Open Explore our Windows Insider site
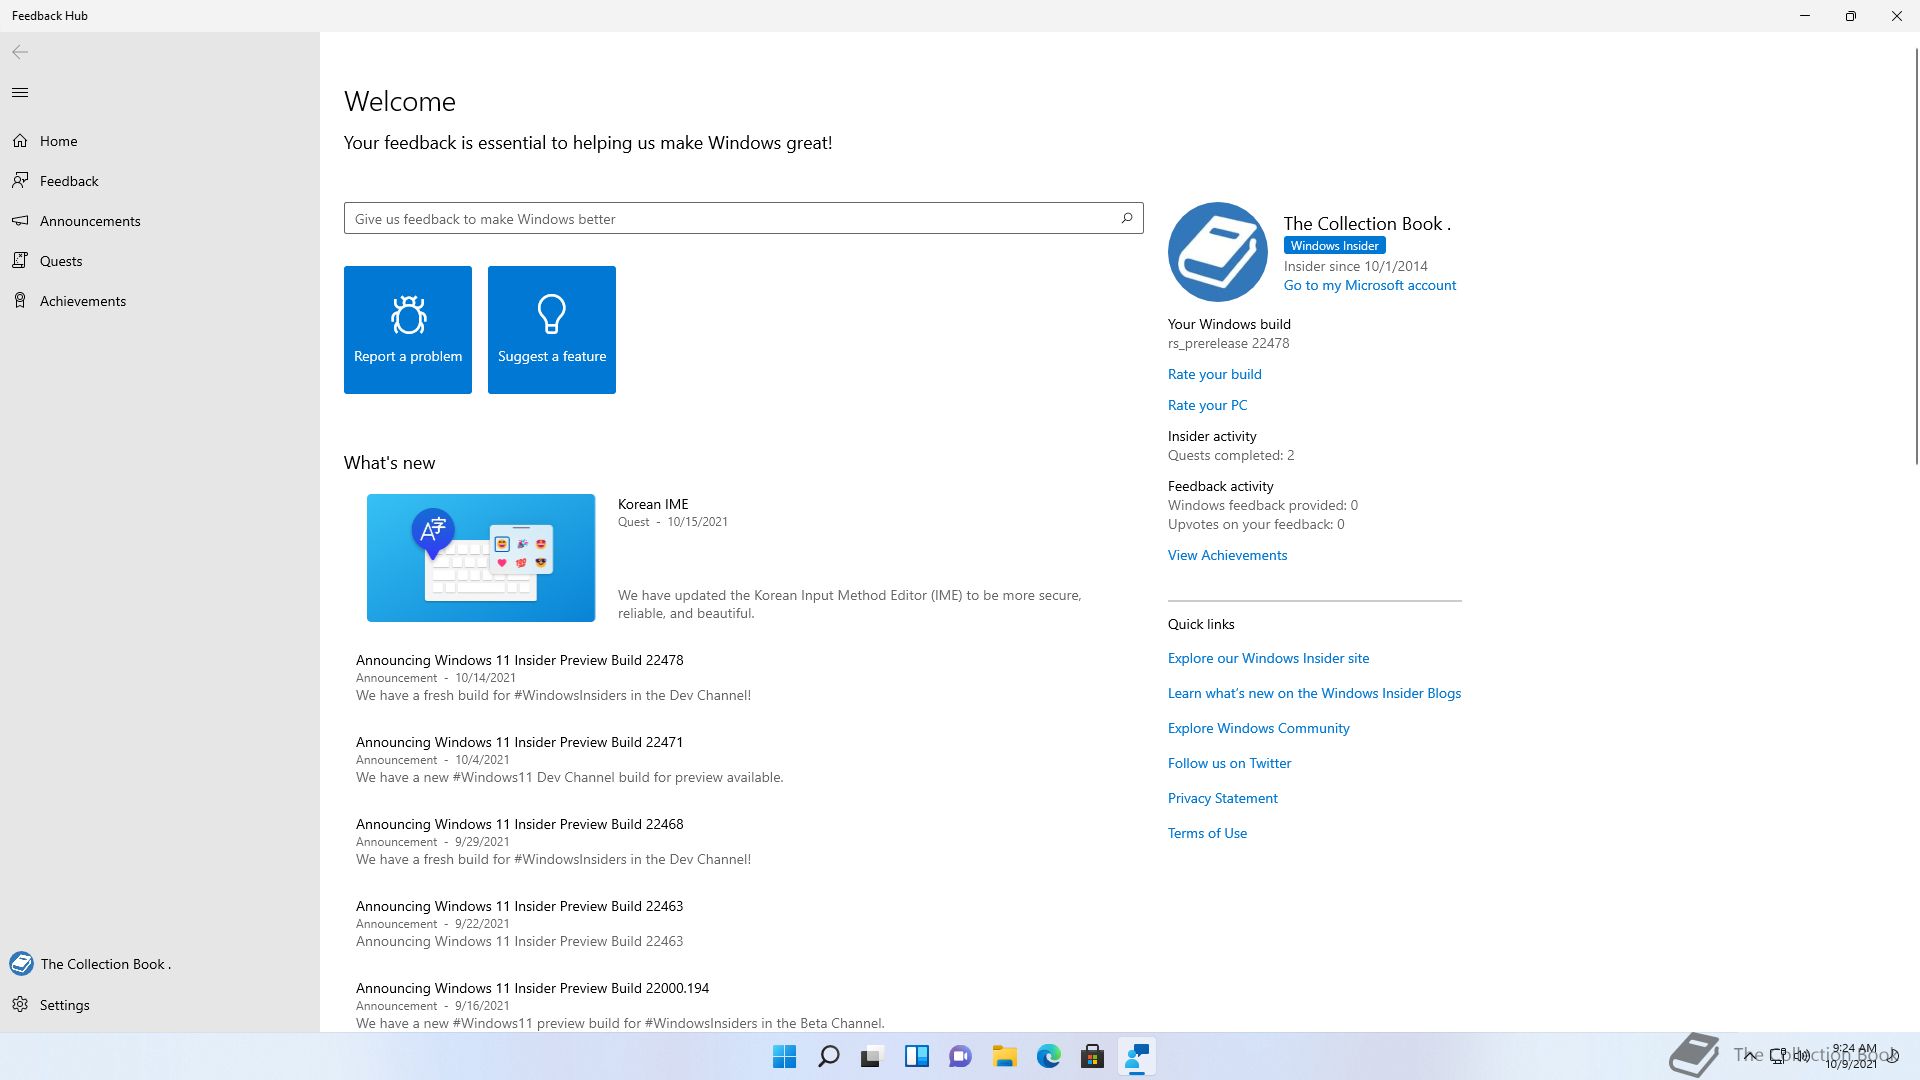Image resolution: width=1920 pixels, height=1080 pixels. tap(1269, 658)
